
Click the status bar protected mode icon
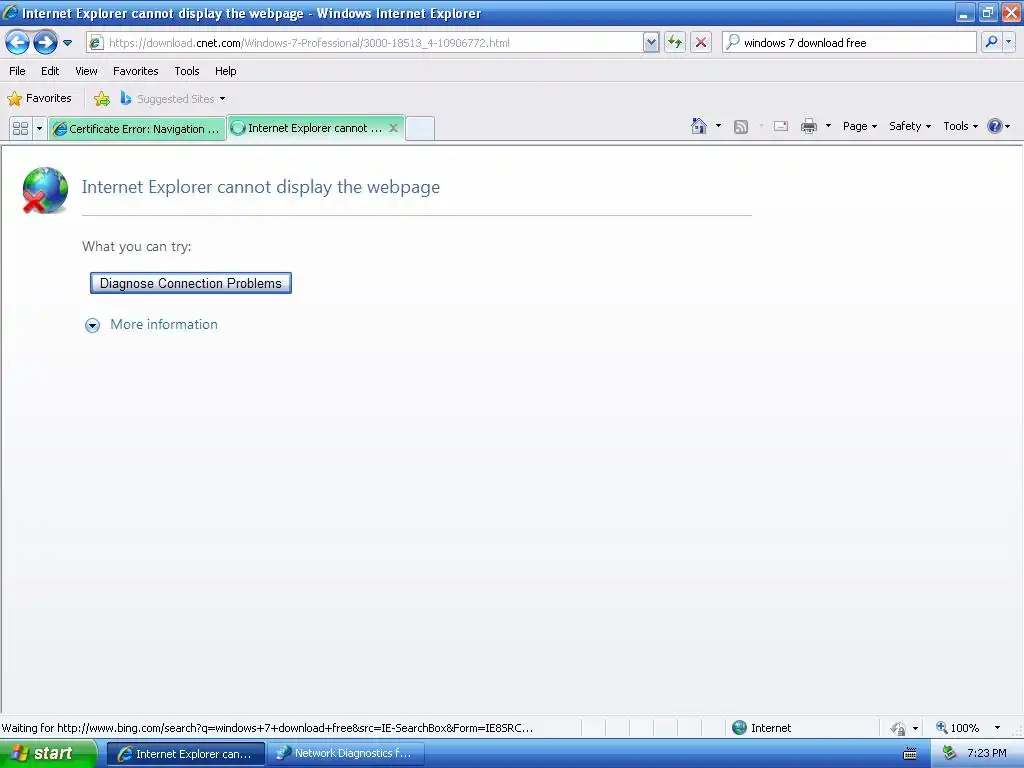click(898, 728)
